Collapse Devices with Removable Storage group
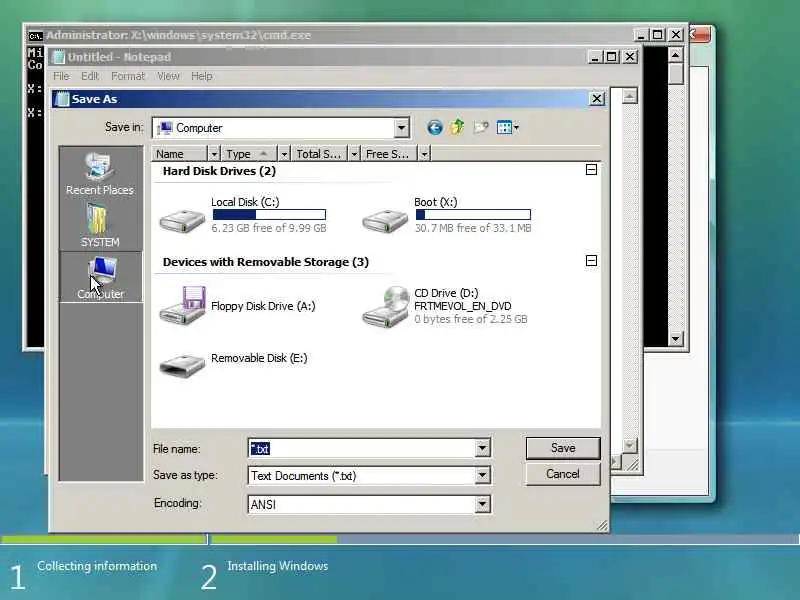Viewport: 800px width, 600px height. 591,261
